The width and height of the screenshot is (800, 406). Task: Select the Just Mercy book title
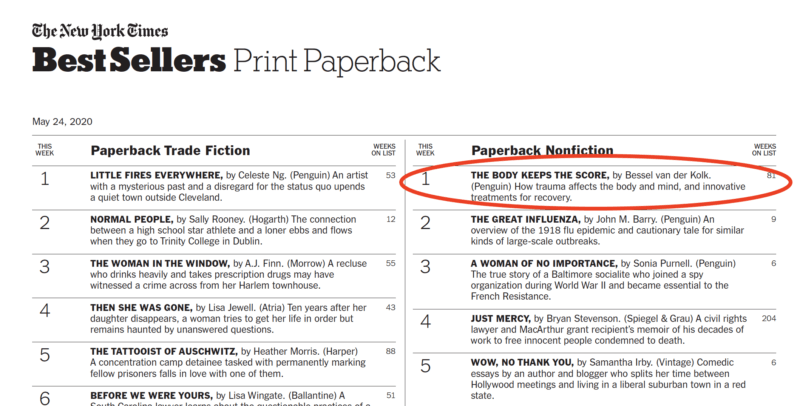[501, 318]
